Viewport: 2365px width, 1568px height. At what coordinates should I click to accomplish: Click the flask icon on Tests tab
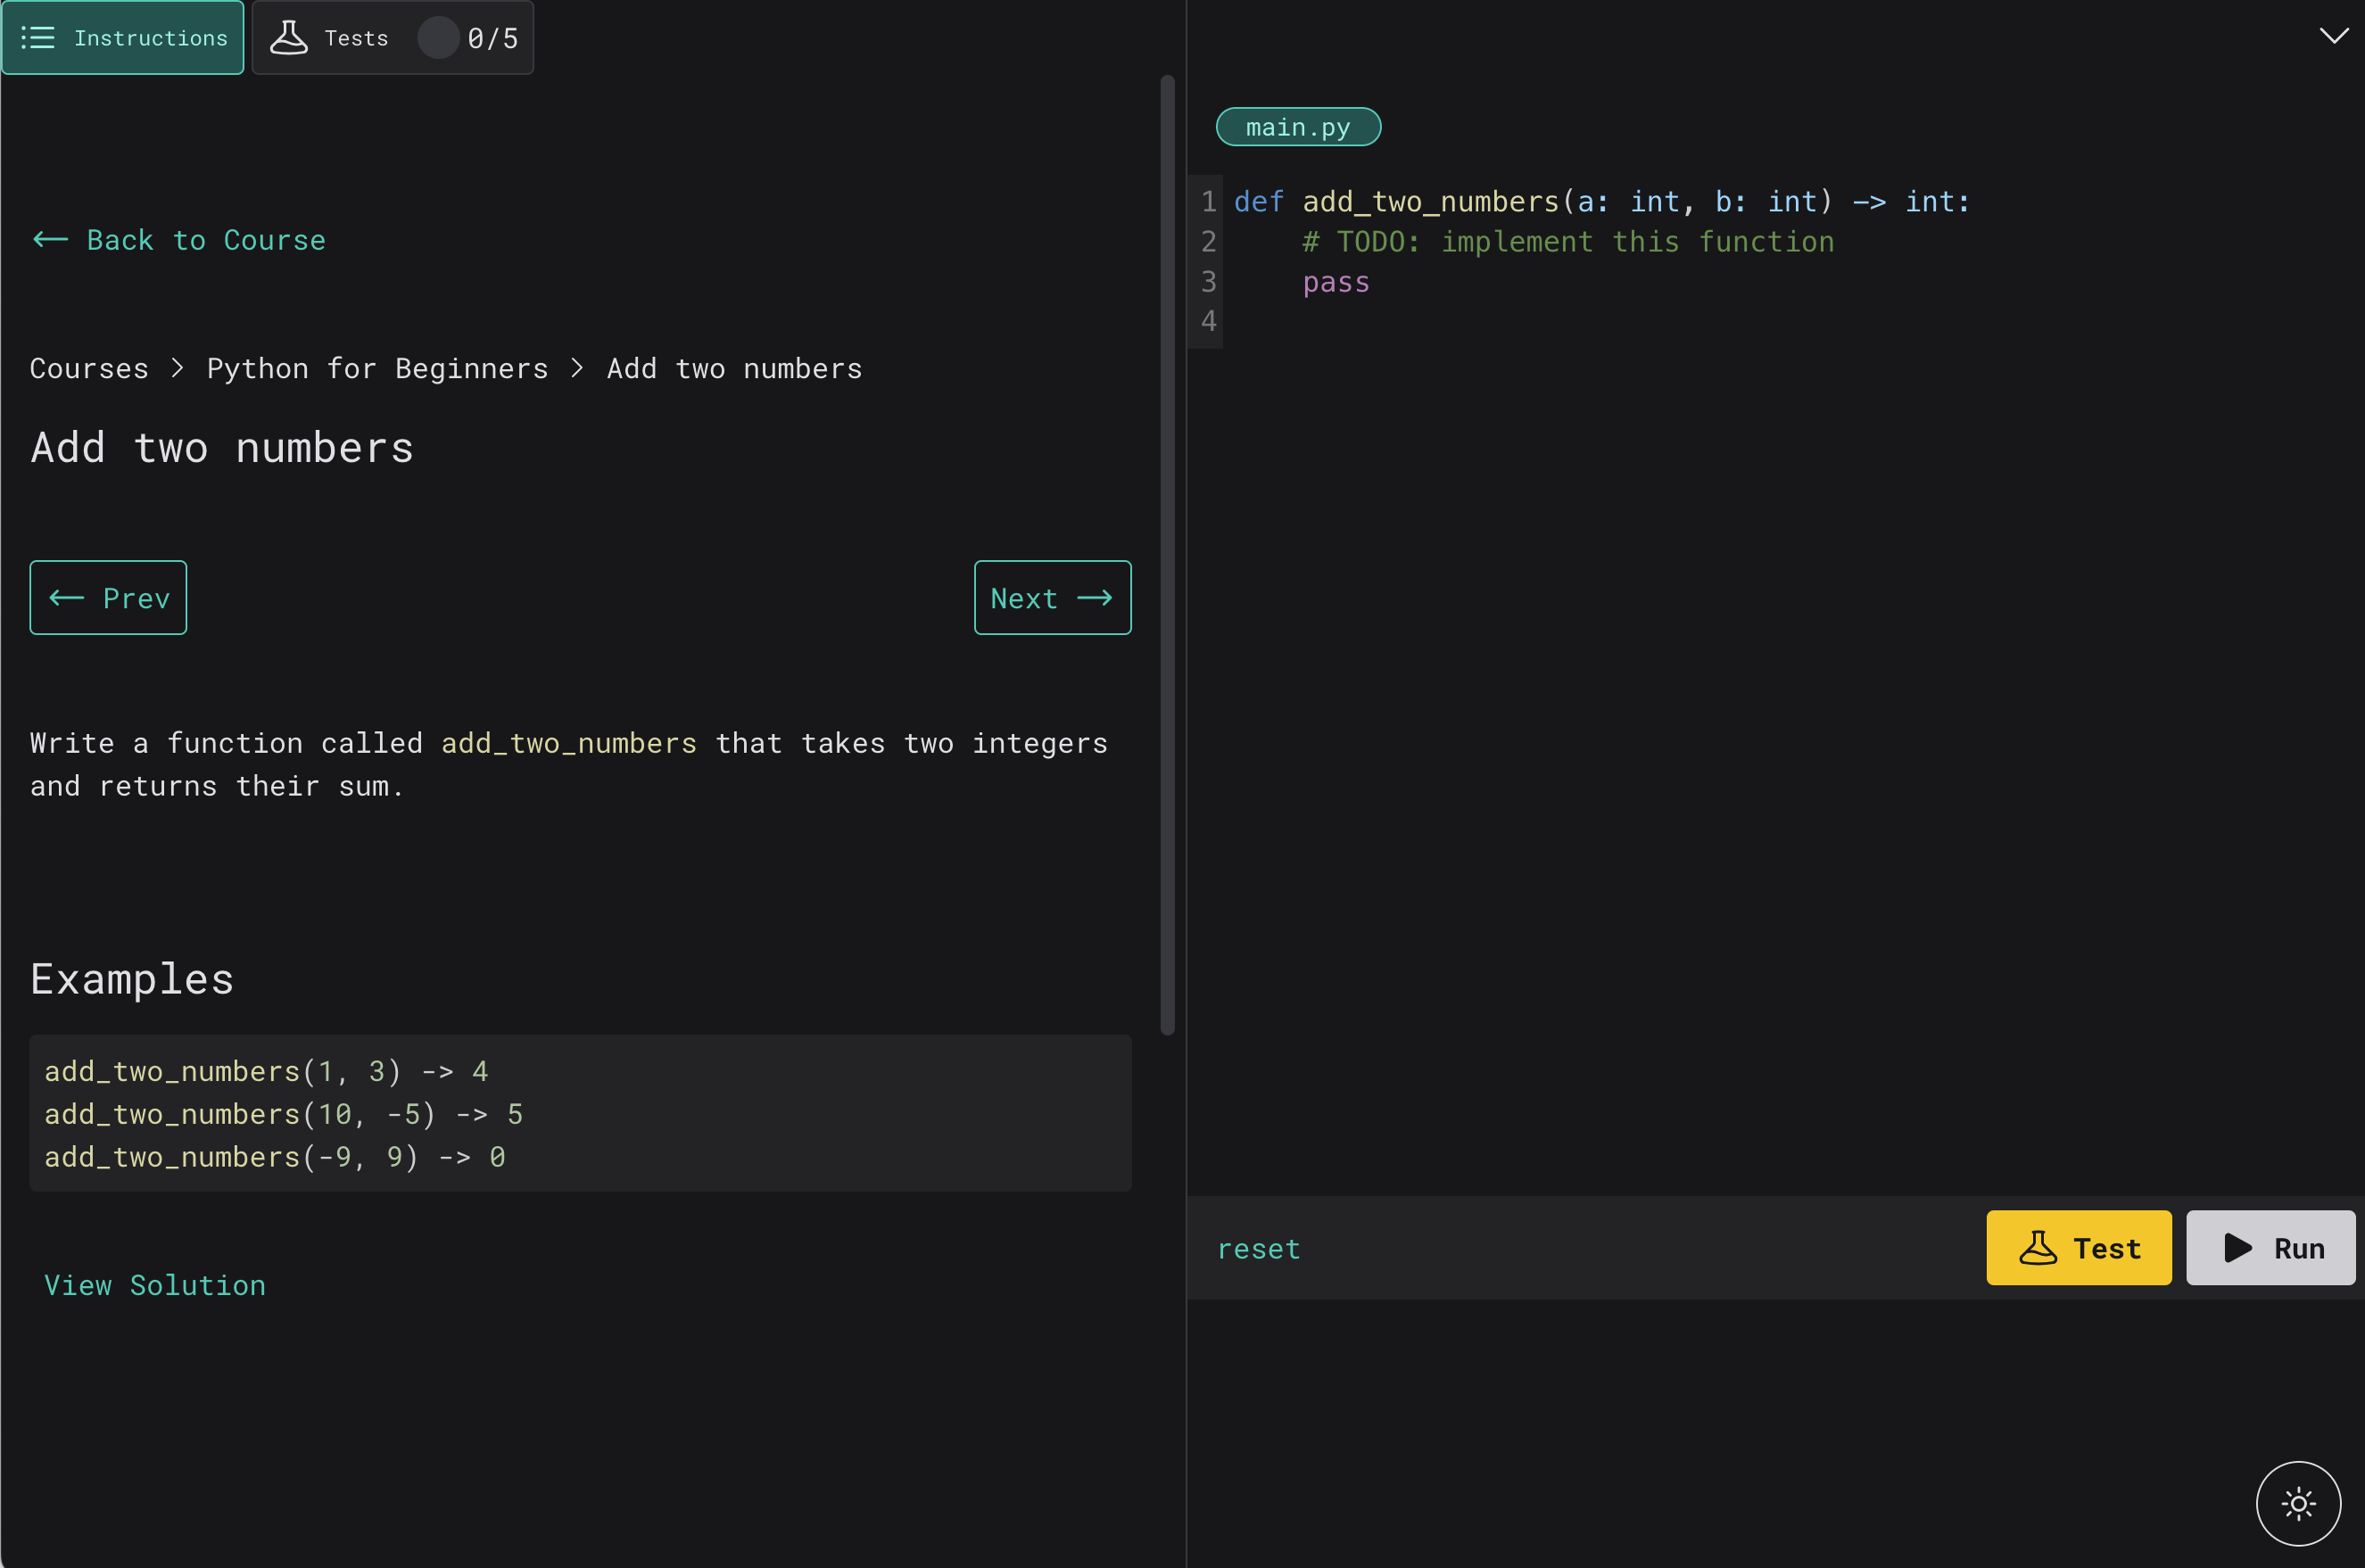click(289, 38)
